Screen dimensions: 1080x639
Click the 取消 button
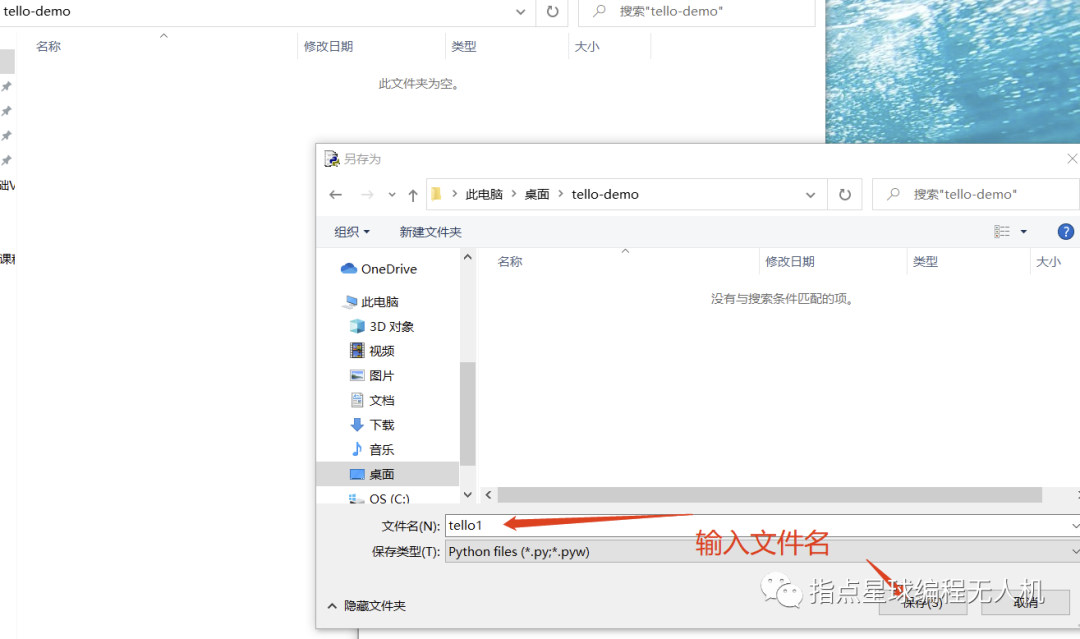[1026, 603]
